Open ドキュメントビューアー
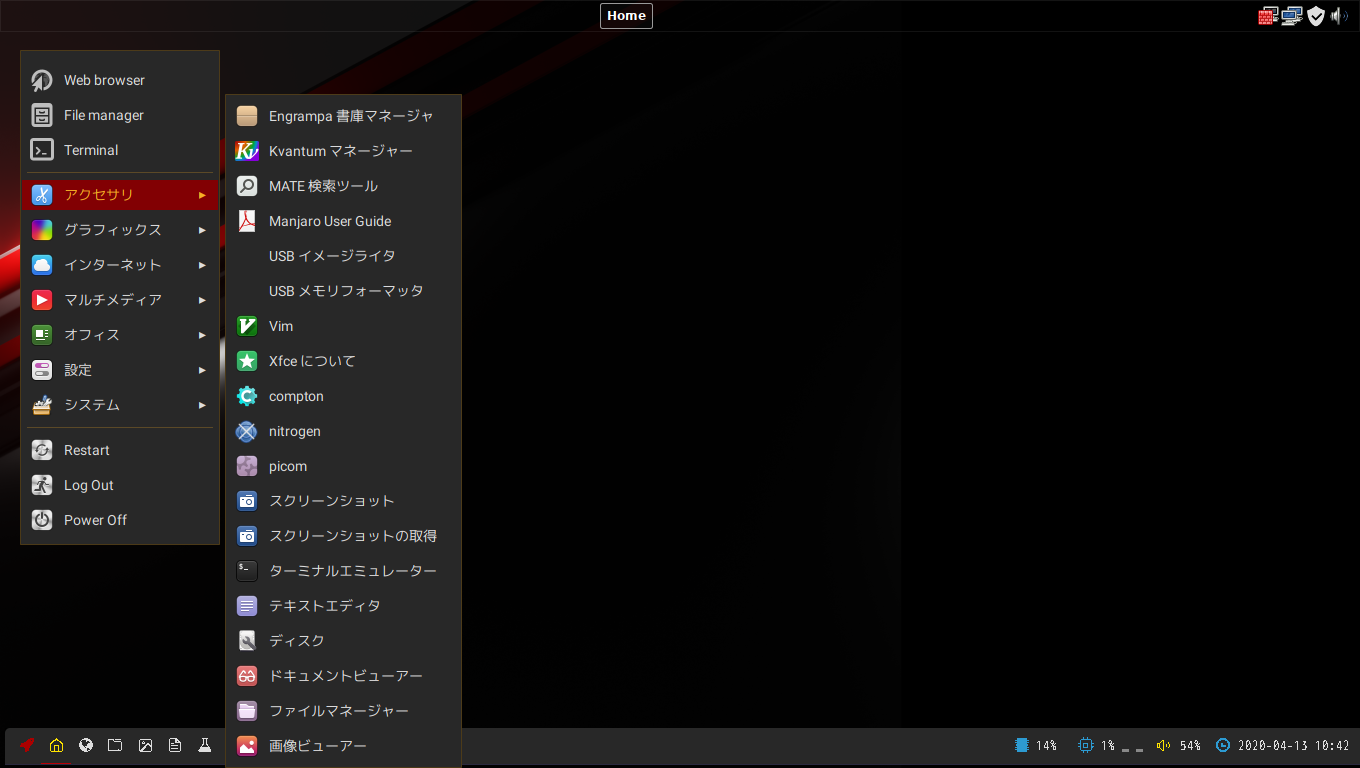Screen dimensions: 1360x768 tap(343, 676)
